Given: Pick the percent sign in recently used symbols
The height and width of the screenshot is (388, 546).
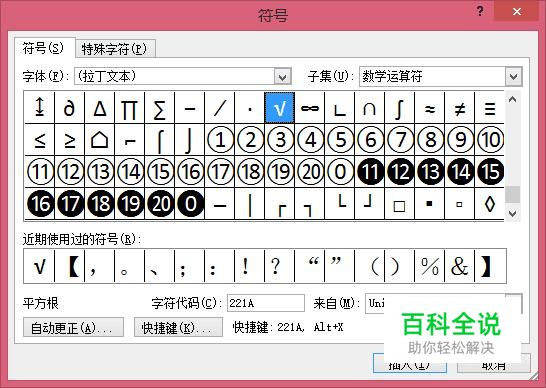Looking at the screenshot, I should click(430, 266).
